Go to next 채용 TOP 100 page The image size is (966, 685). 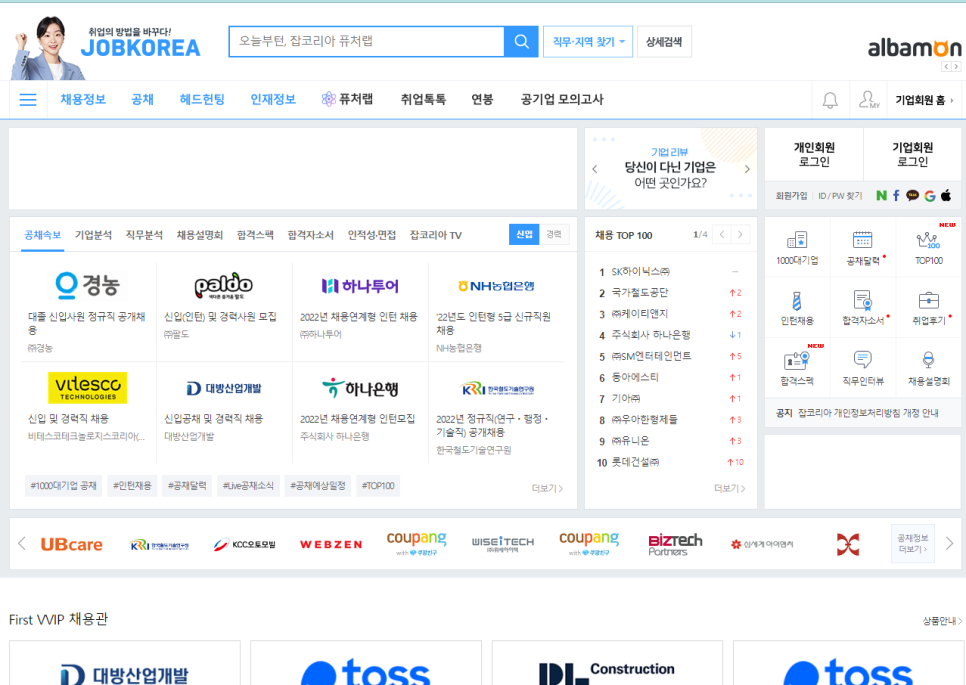coord(740,234)
